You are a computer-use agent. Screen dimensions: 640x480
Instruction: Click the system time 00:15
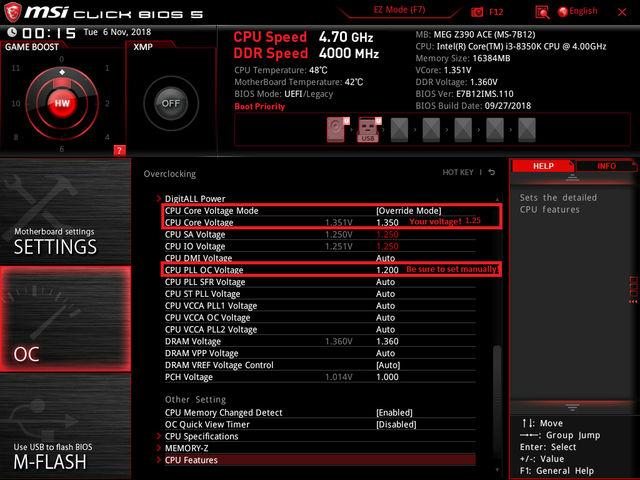[x=49, y=33]
